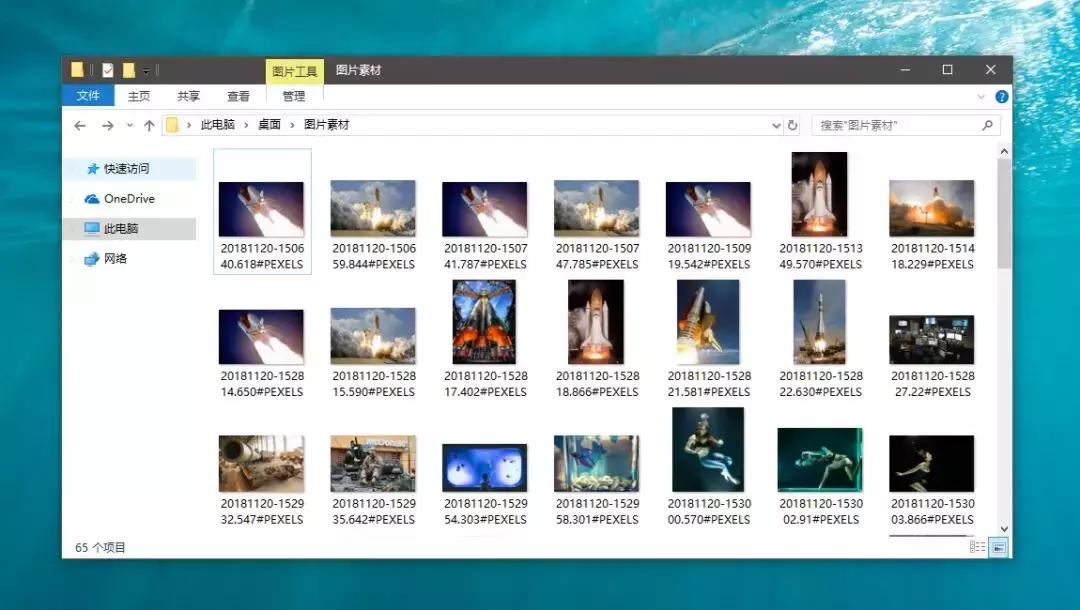Switch to large thumbnails view

998,547
